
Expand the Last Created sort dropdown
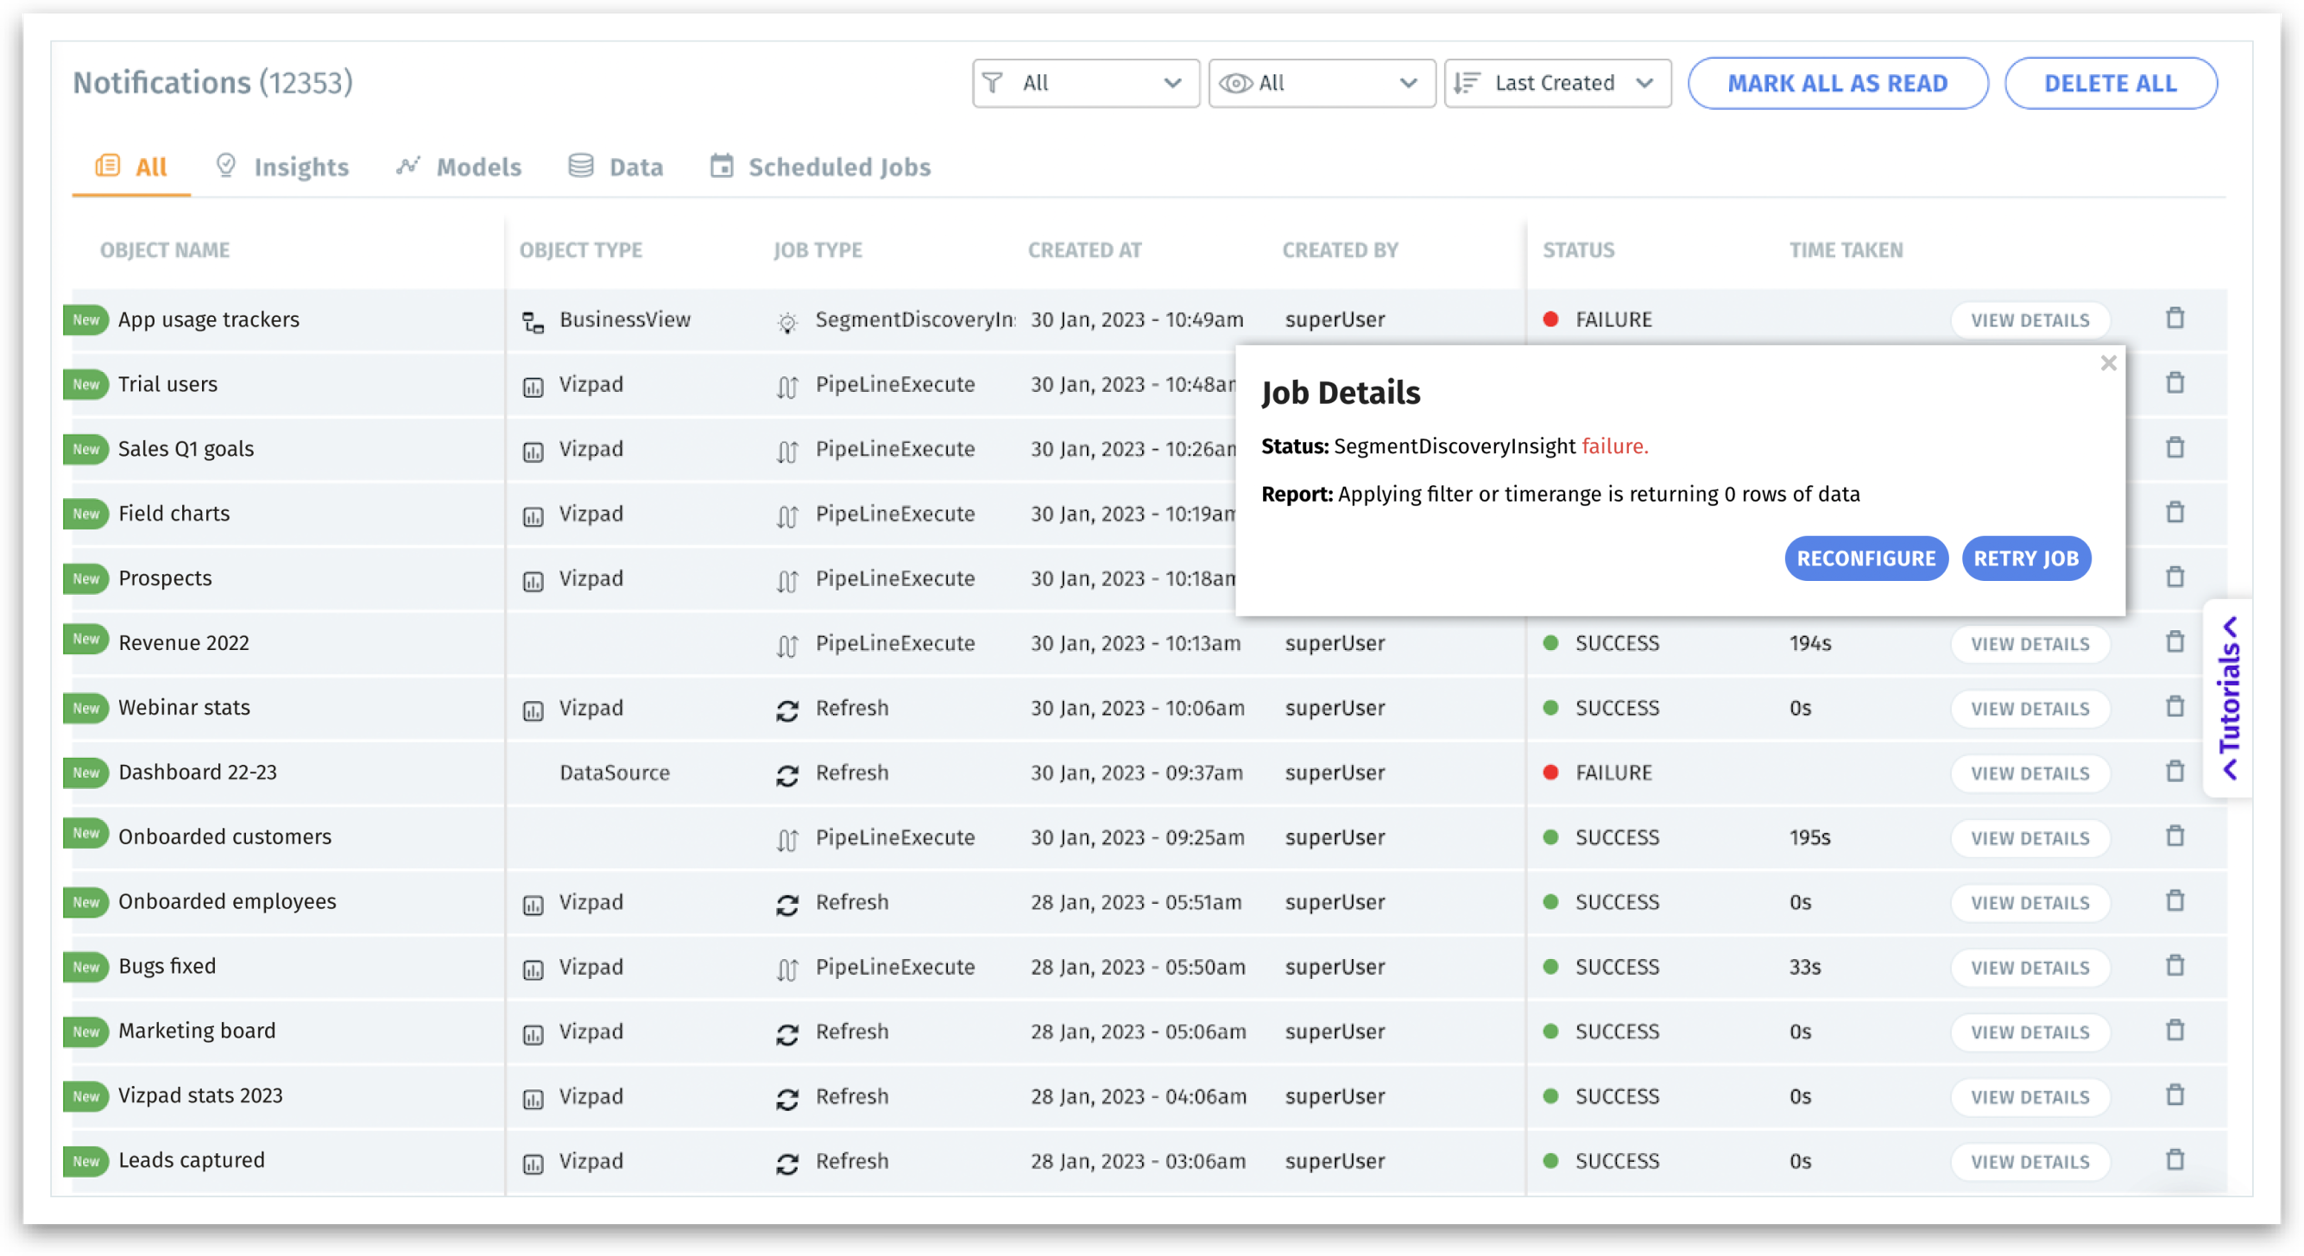1557,83
